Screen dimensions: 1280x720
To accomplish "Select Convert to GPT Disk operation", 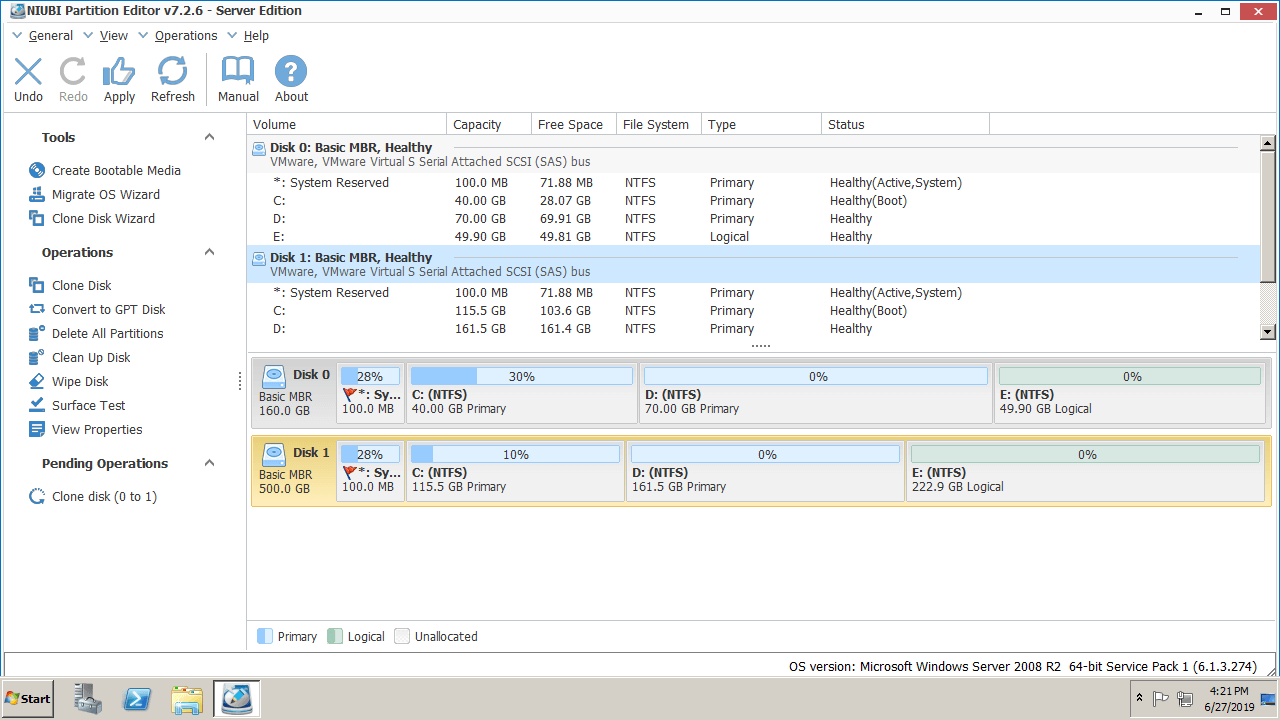I will [x=108, y=310].
